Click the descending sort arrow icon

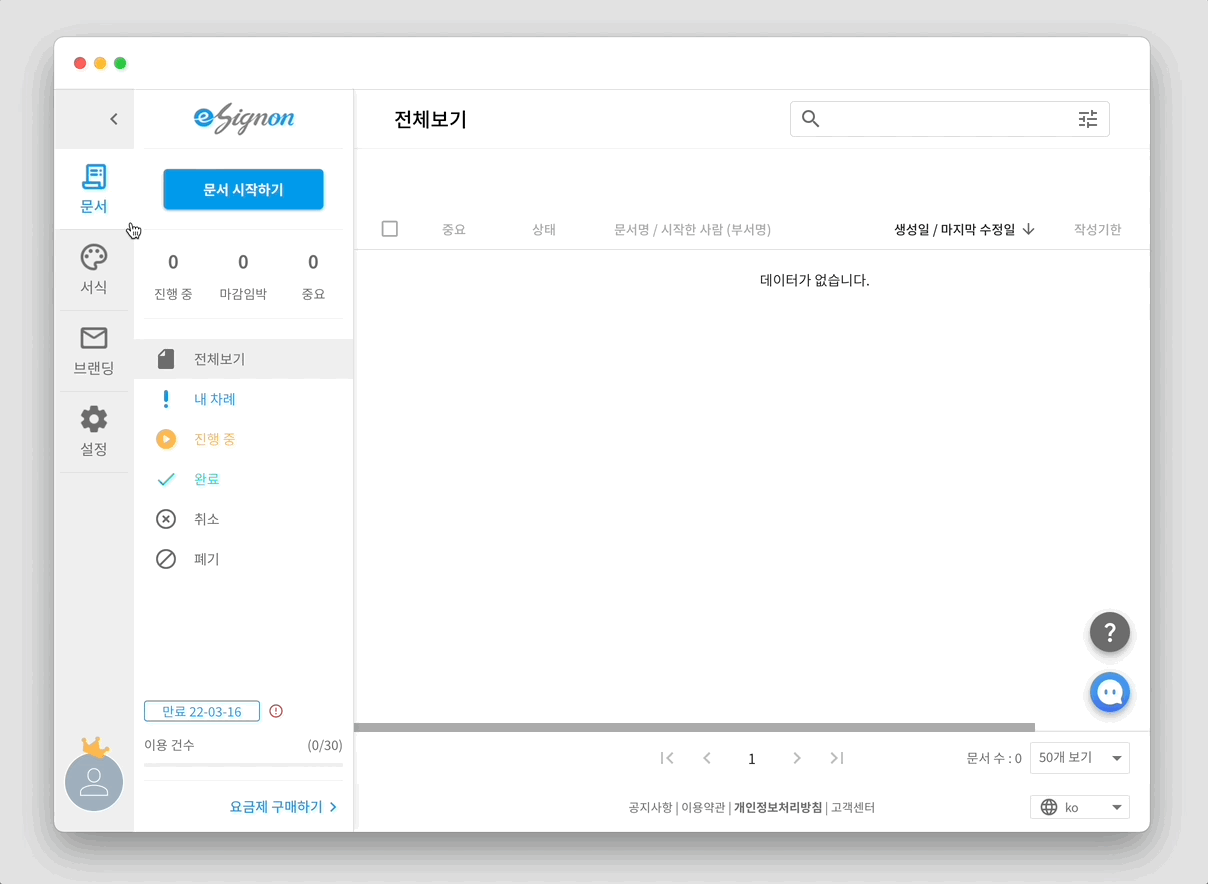1028,229
